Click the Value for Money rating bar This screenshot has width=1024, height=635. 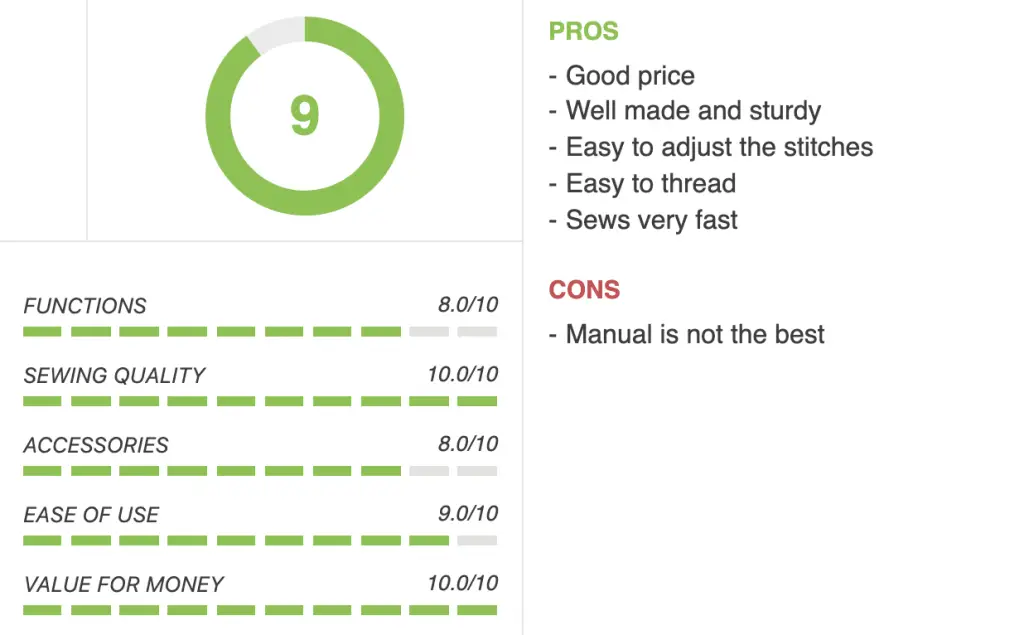[260, 610]
